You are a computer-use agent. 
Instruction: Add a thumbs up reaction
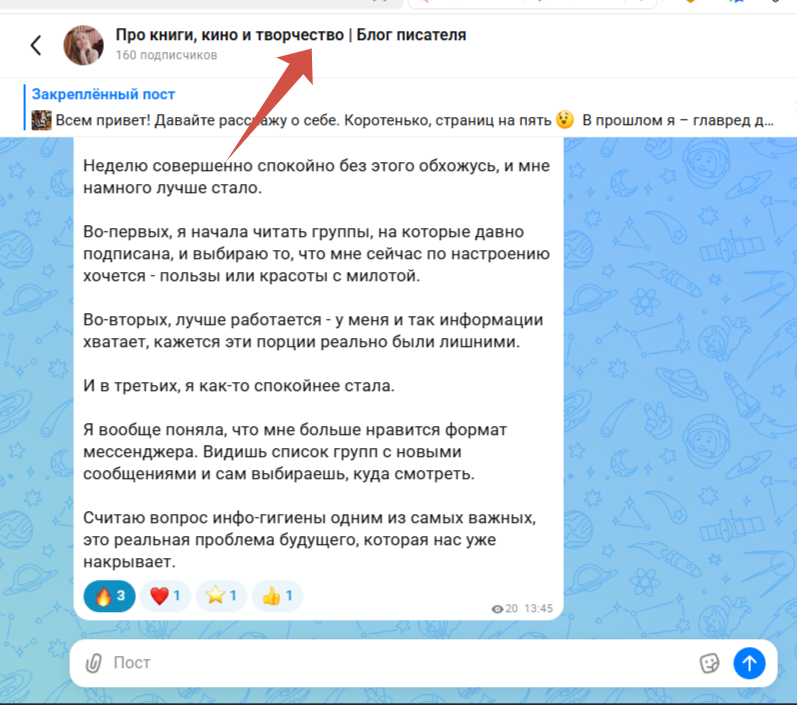click(x=278, y=596)
